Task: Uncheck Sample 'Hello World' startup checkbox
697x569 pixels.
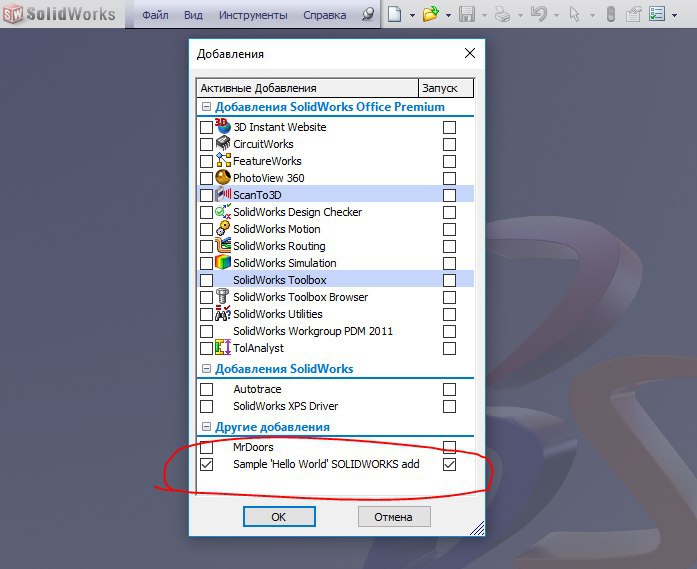Action: click(449, 465)
